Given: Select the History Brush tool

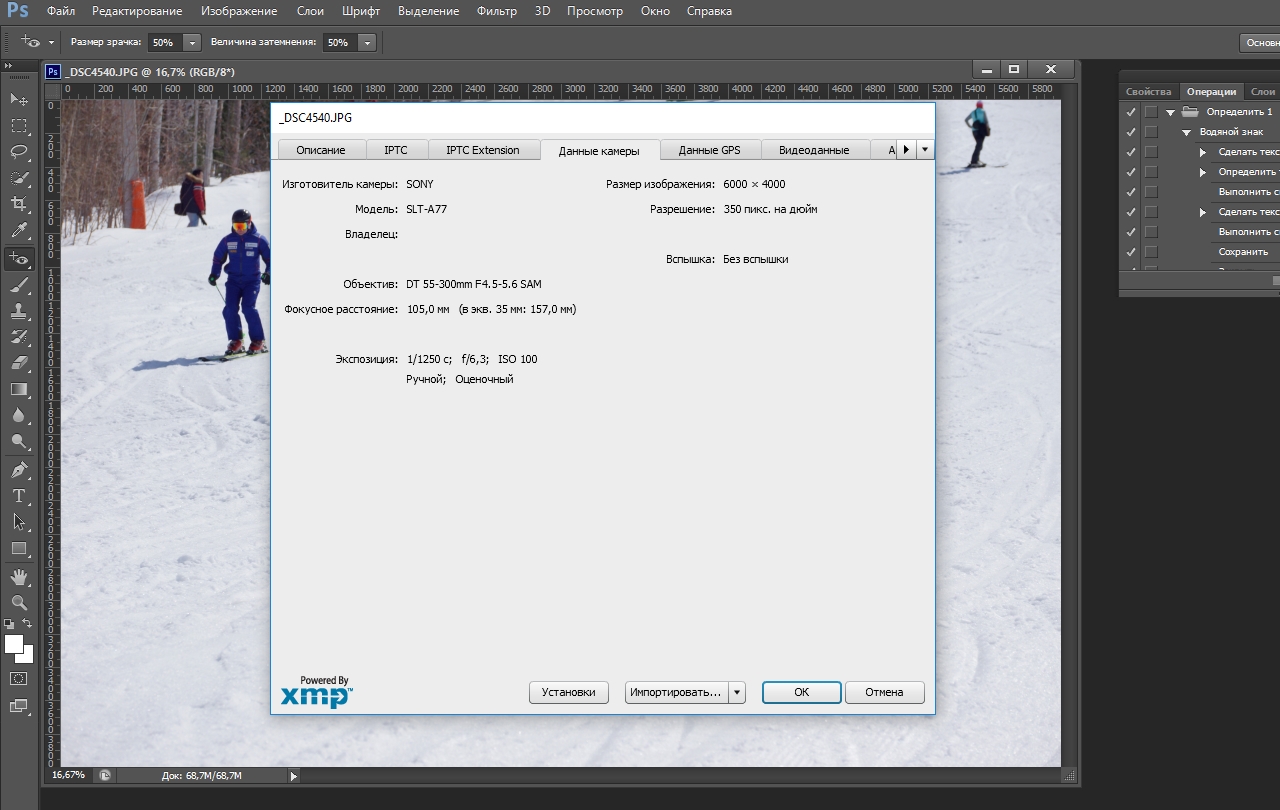Looking at the screenshot, I should (19, 337).
